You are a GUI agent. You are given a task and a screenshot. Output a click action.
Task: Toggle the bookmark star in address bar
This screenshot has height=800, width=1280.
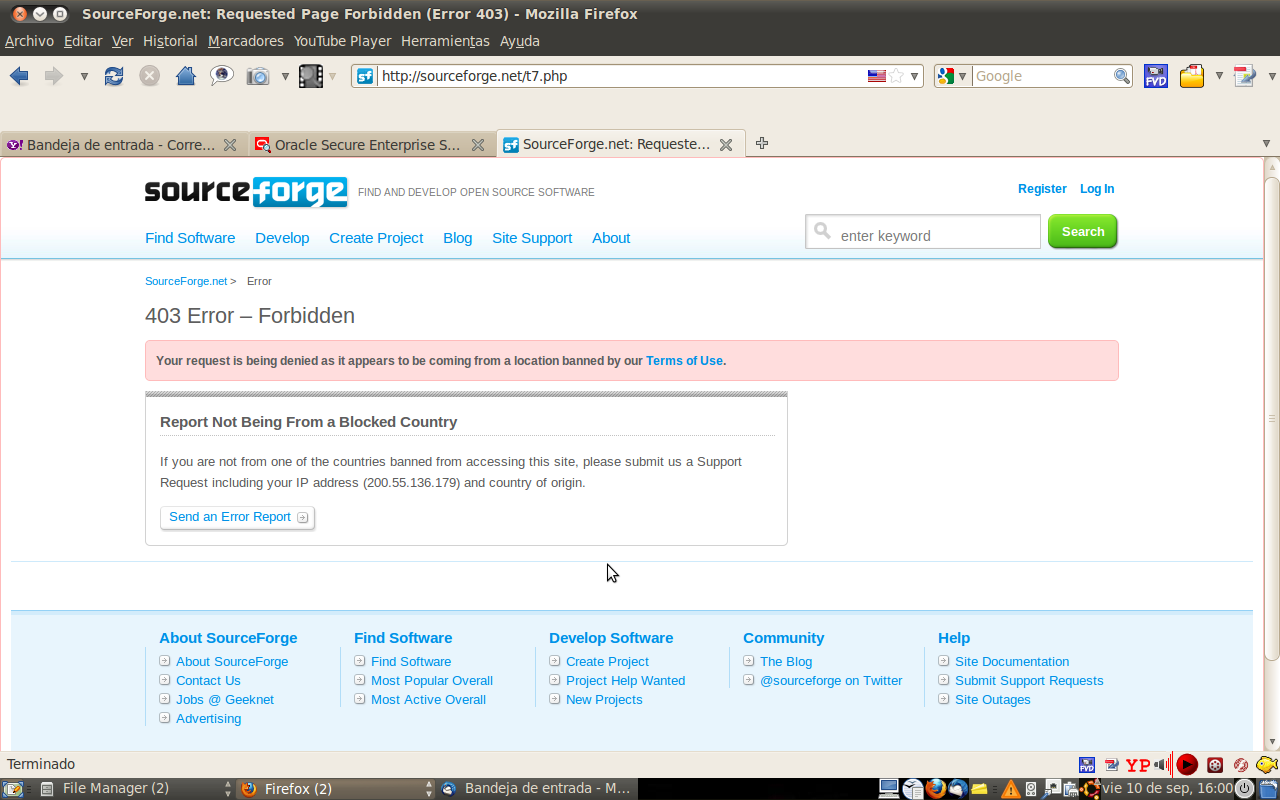tap(896, 76)
